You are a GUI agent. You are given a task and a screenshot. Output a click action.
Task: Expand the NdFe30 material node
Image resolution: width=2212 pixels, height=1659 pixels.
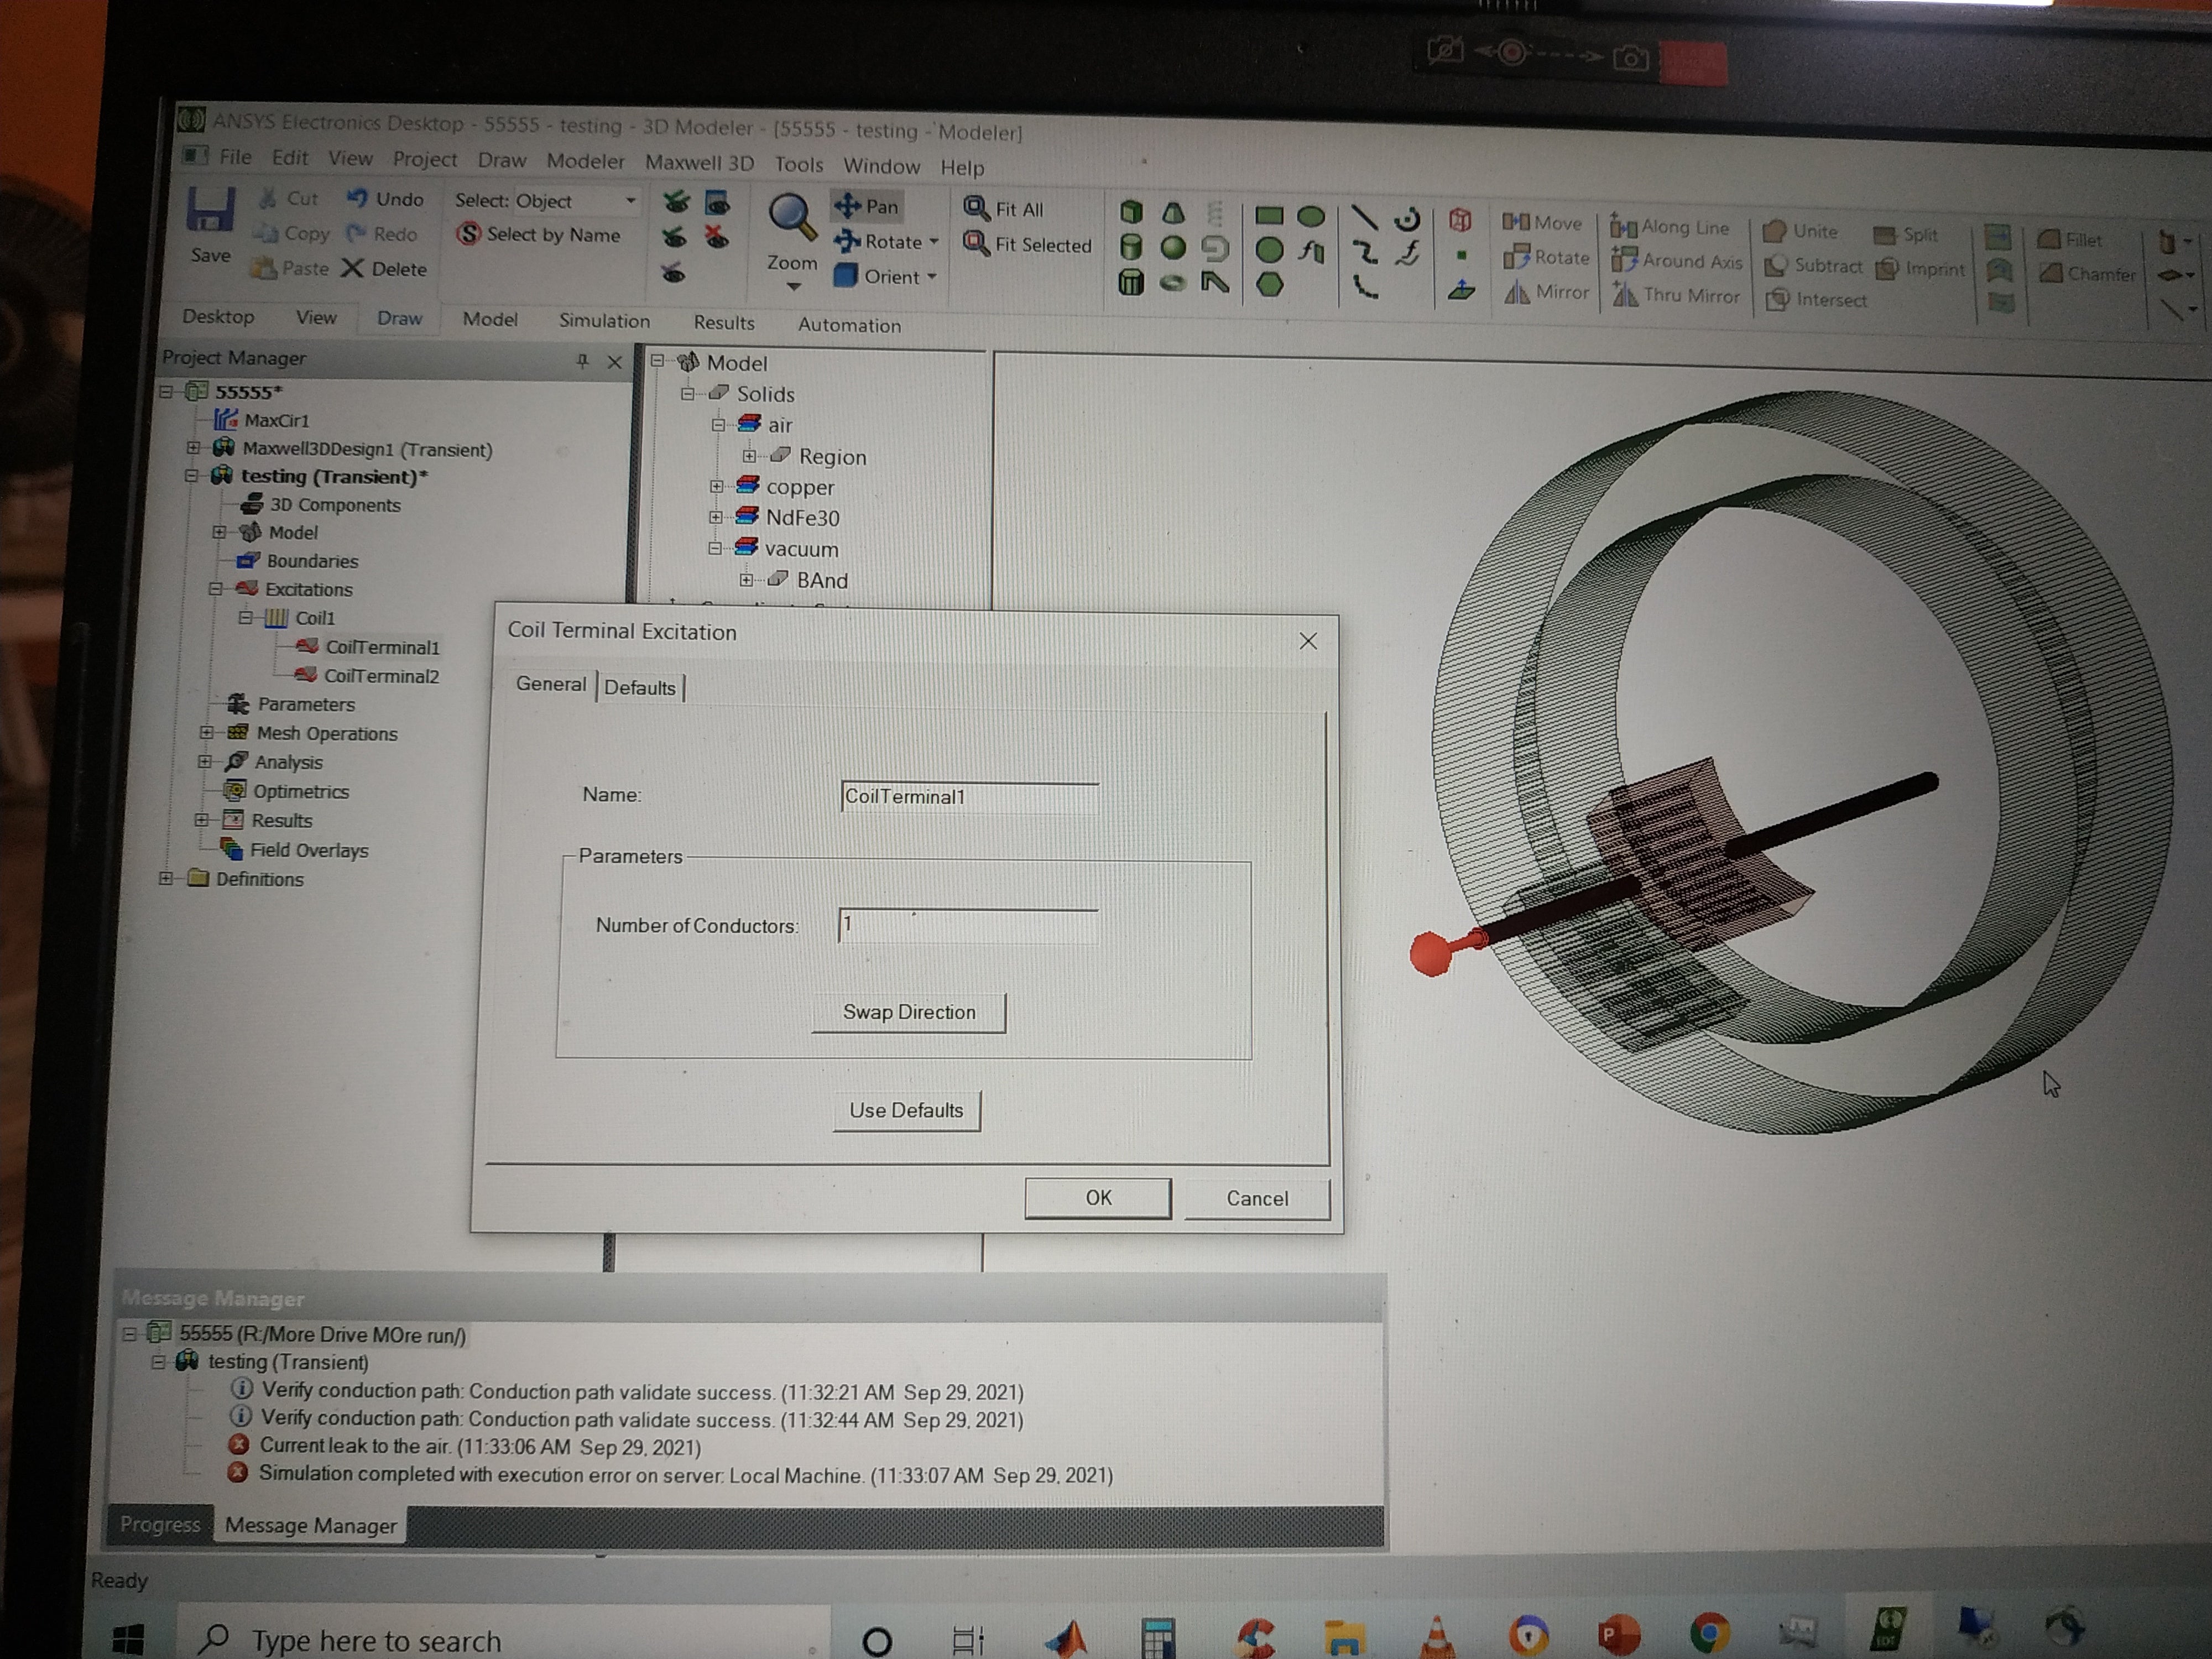tap(716, 517)
